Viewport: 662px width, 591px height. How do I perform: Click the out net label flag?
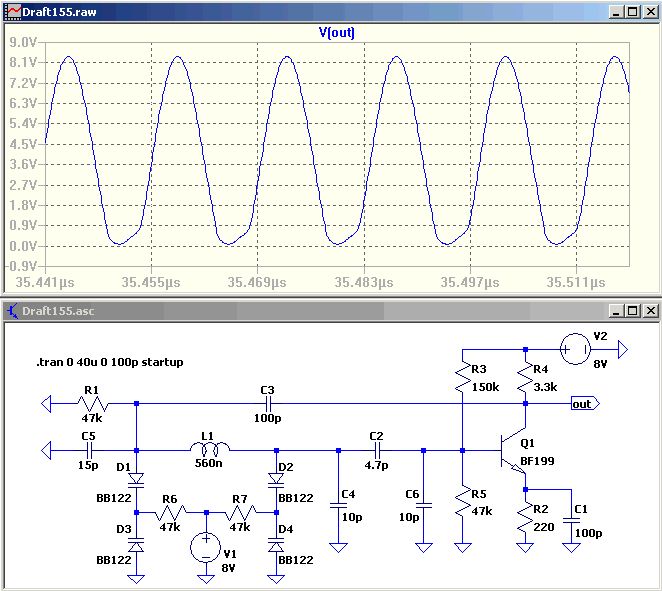585,404
